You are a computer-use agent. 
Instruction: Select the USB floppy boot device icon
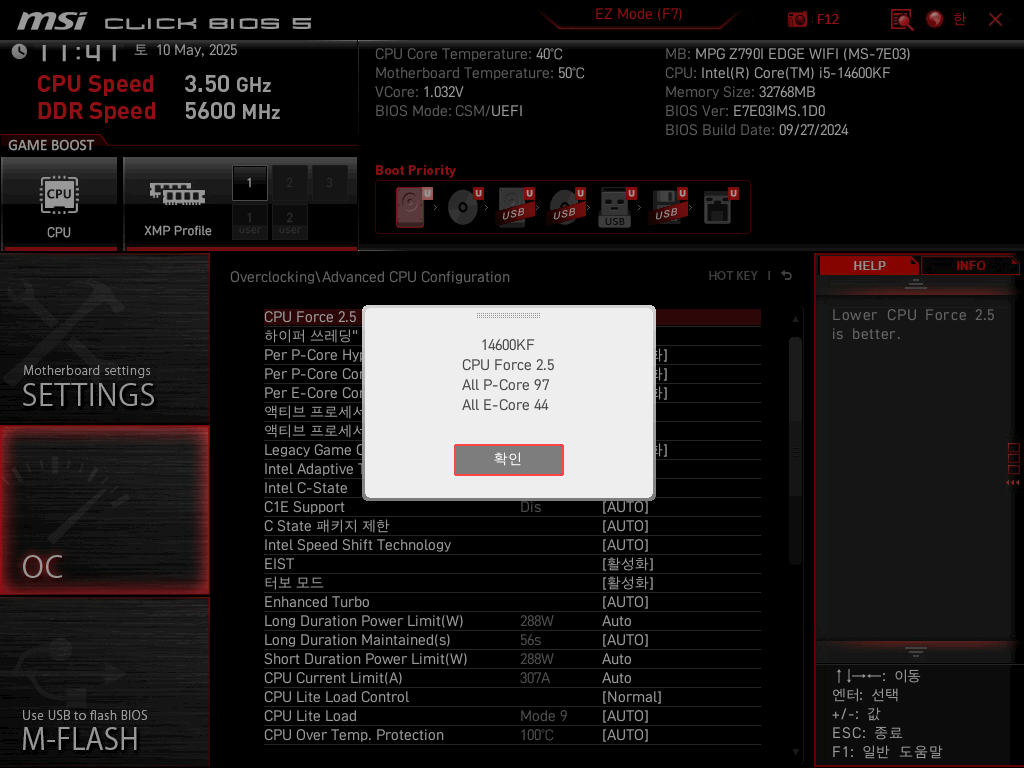[x=668, y=206]
